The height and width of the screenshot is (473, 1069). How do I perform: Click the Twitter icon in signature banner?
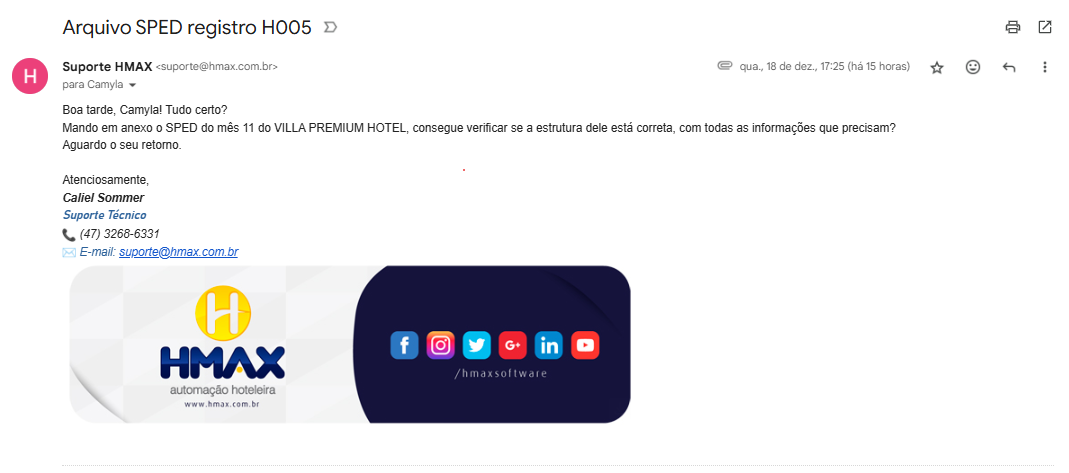[477, 346]
